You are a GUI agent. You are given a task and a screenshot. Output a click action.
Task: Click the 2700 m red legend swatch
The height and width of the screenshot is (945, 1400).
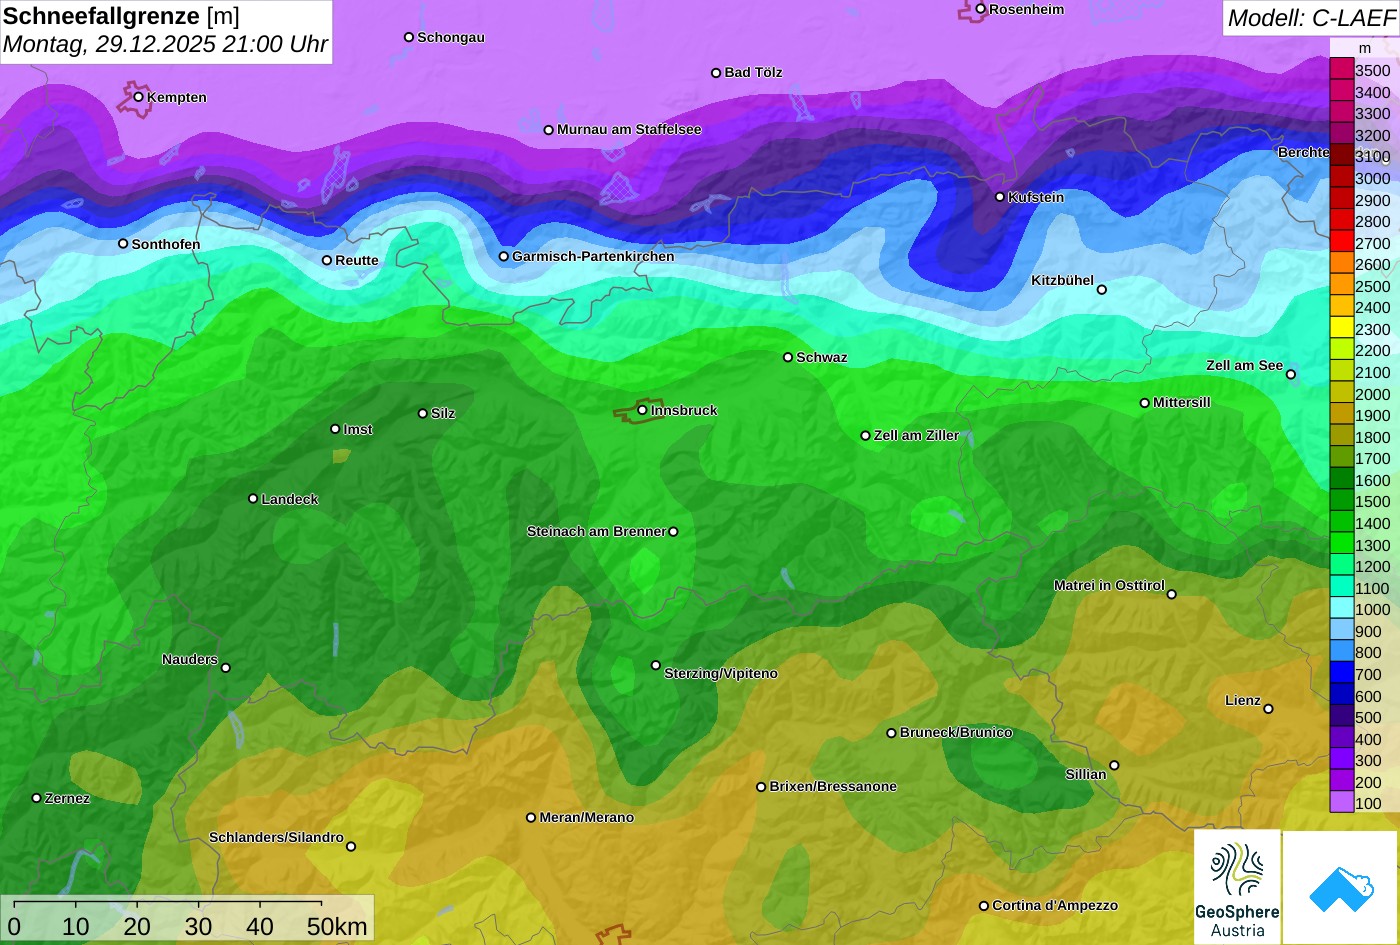(1341, 243)
